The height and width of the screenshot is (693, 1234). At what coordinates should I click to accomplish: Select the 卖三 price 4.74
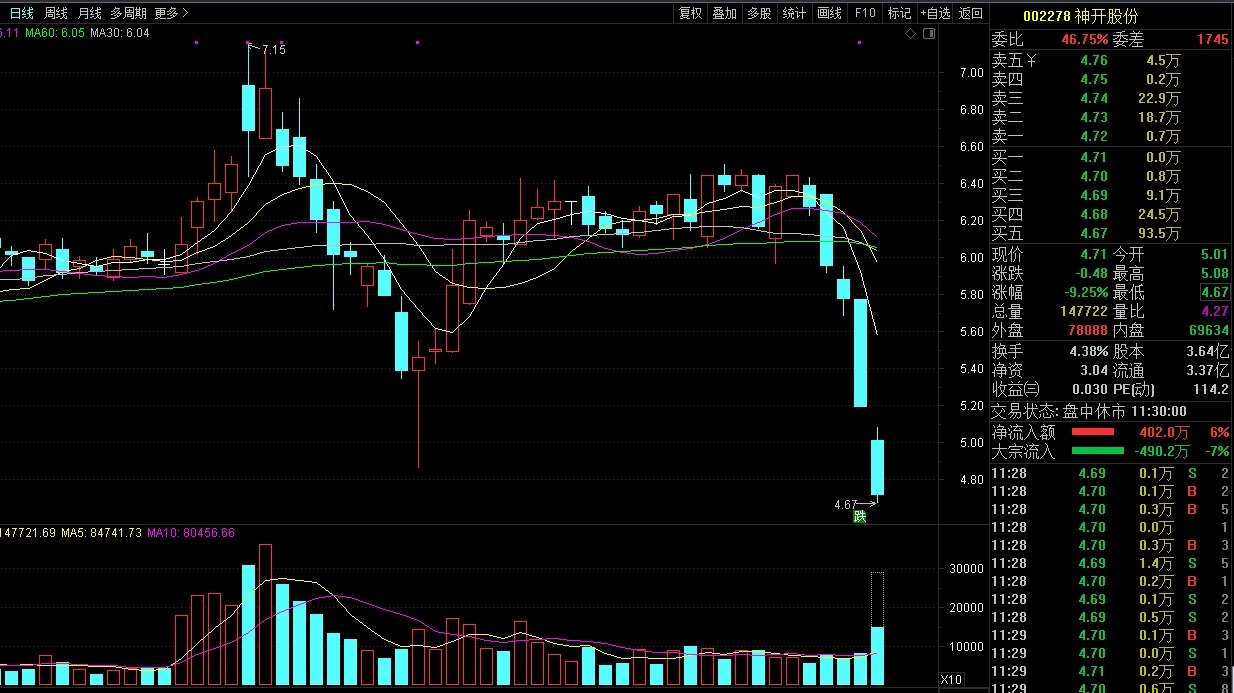click(x=1094, y=98)
